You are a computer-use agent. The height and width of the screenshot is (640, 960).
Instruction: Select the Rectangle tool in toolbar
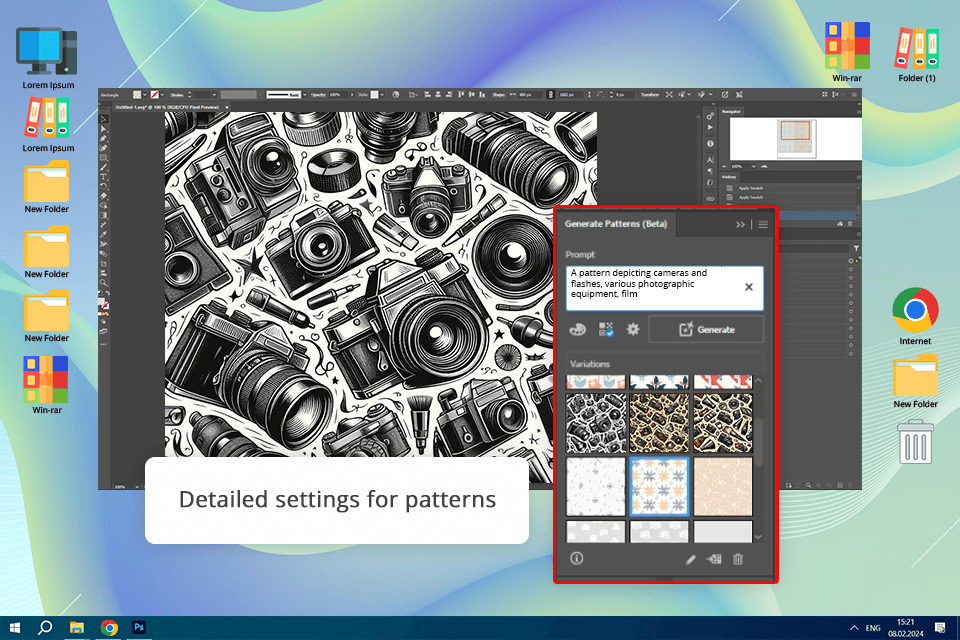point(103,157)
